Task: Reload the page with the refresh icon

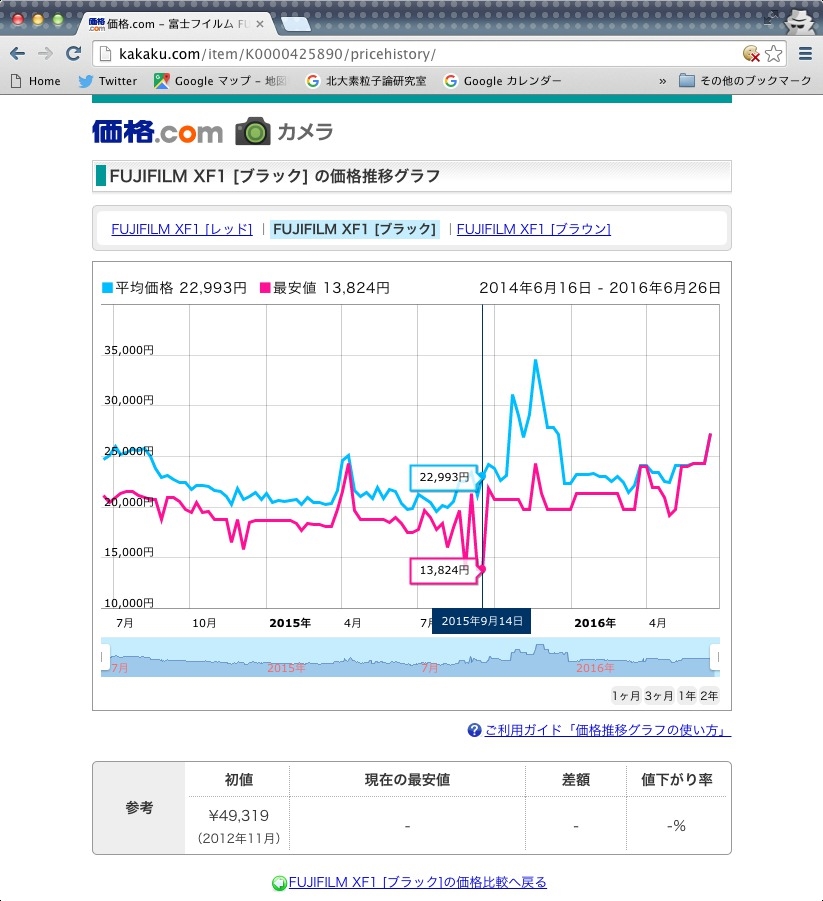Action: coord(73,53)
